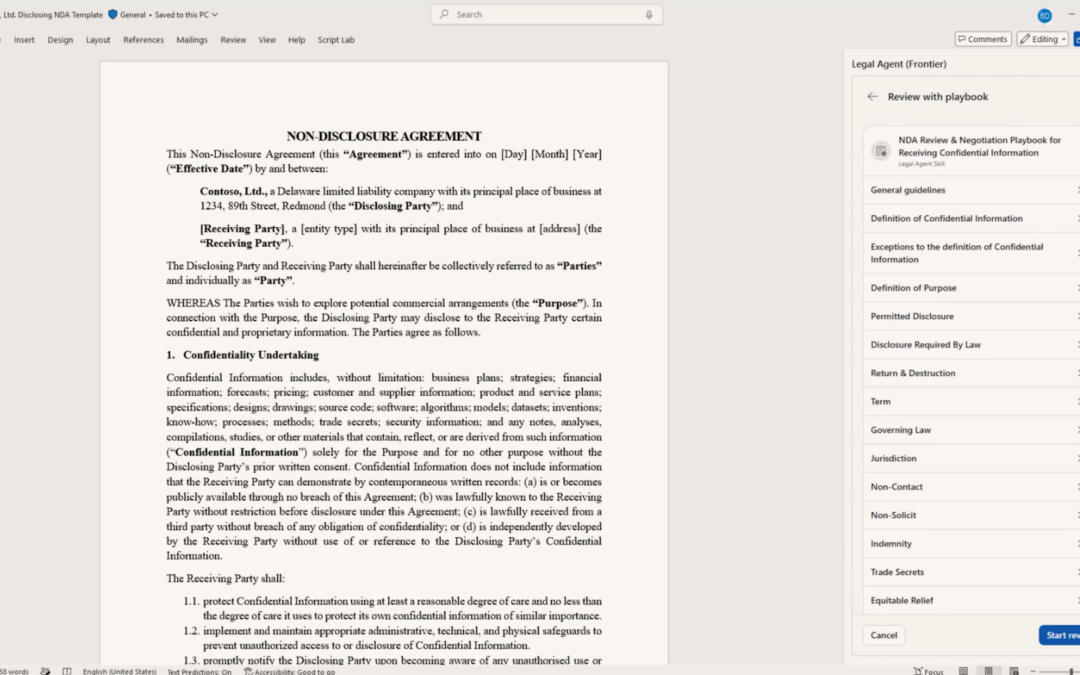This screenshot has height=675, width=1080.
Task: Open the Design ribbon tab
Action: (x=60, y=40)
